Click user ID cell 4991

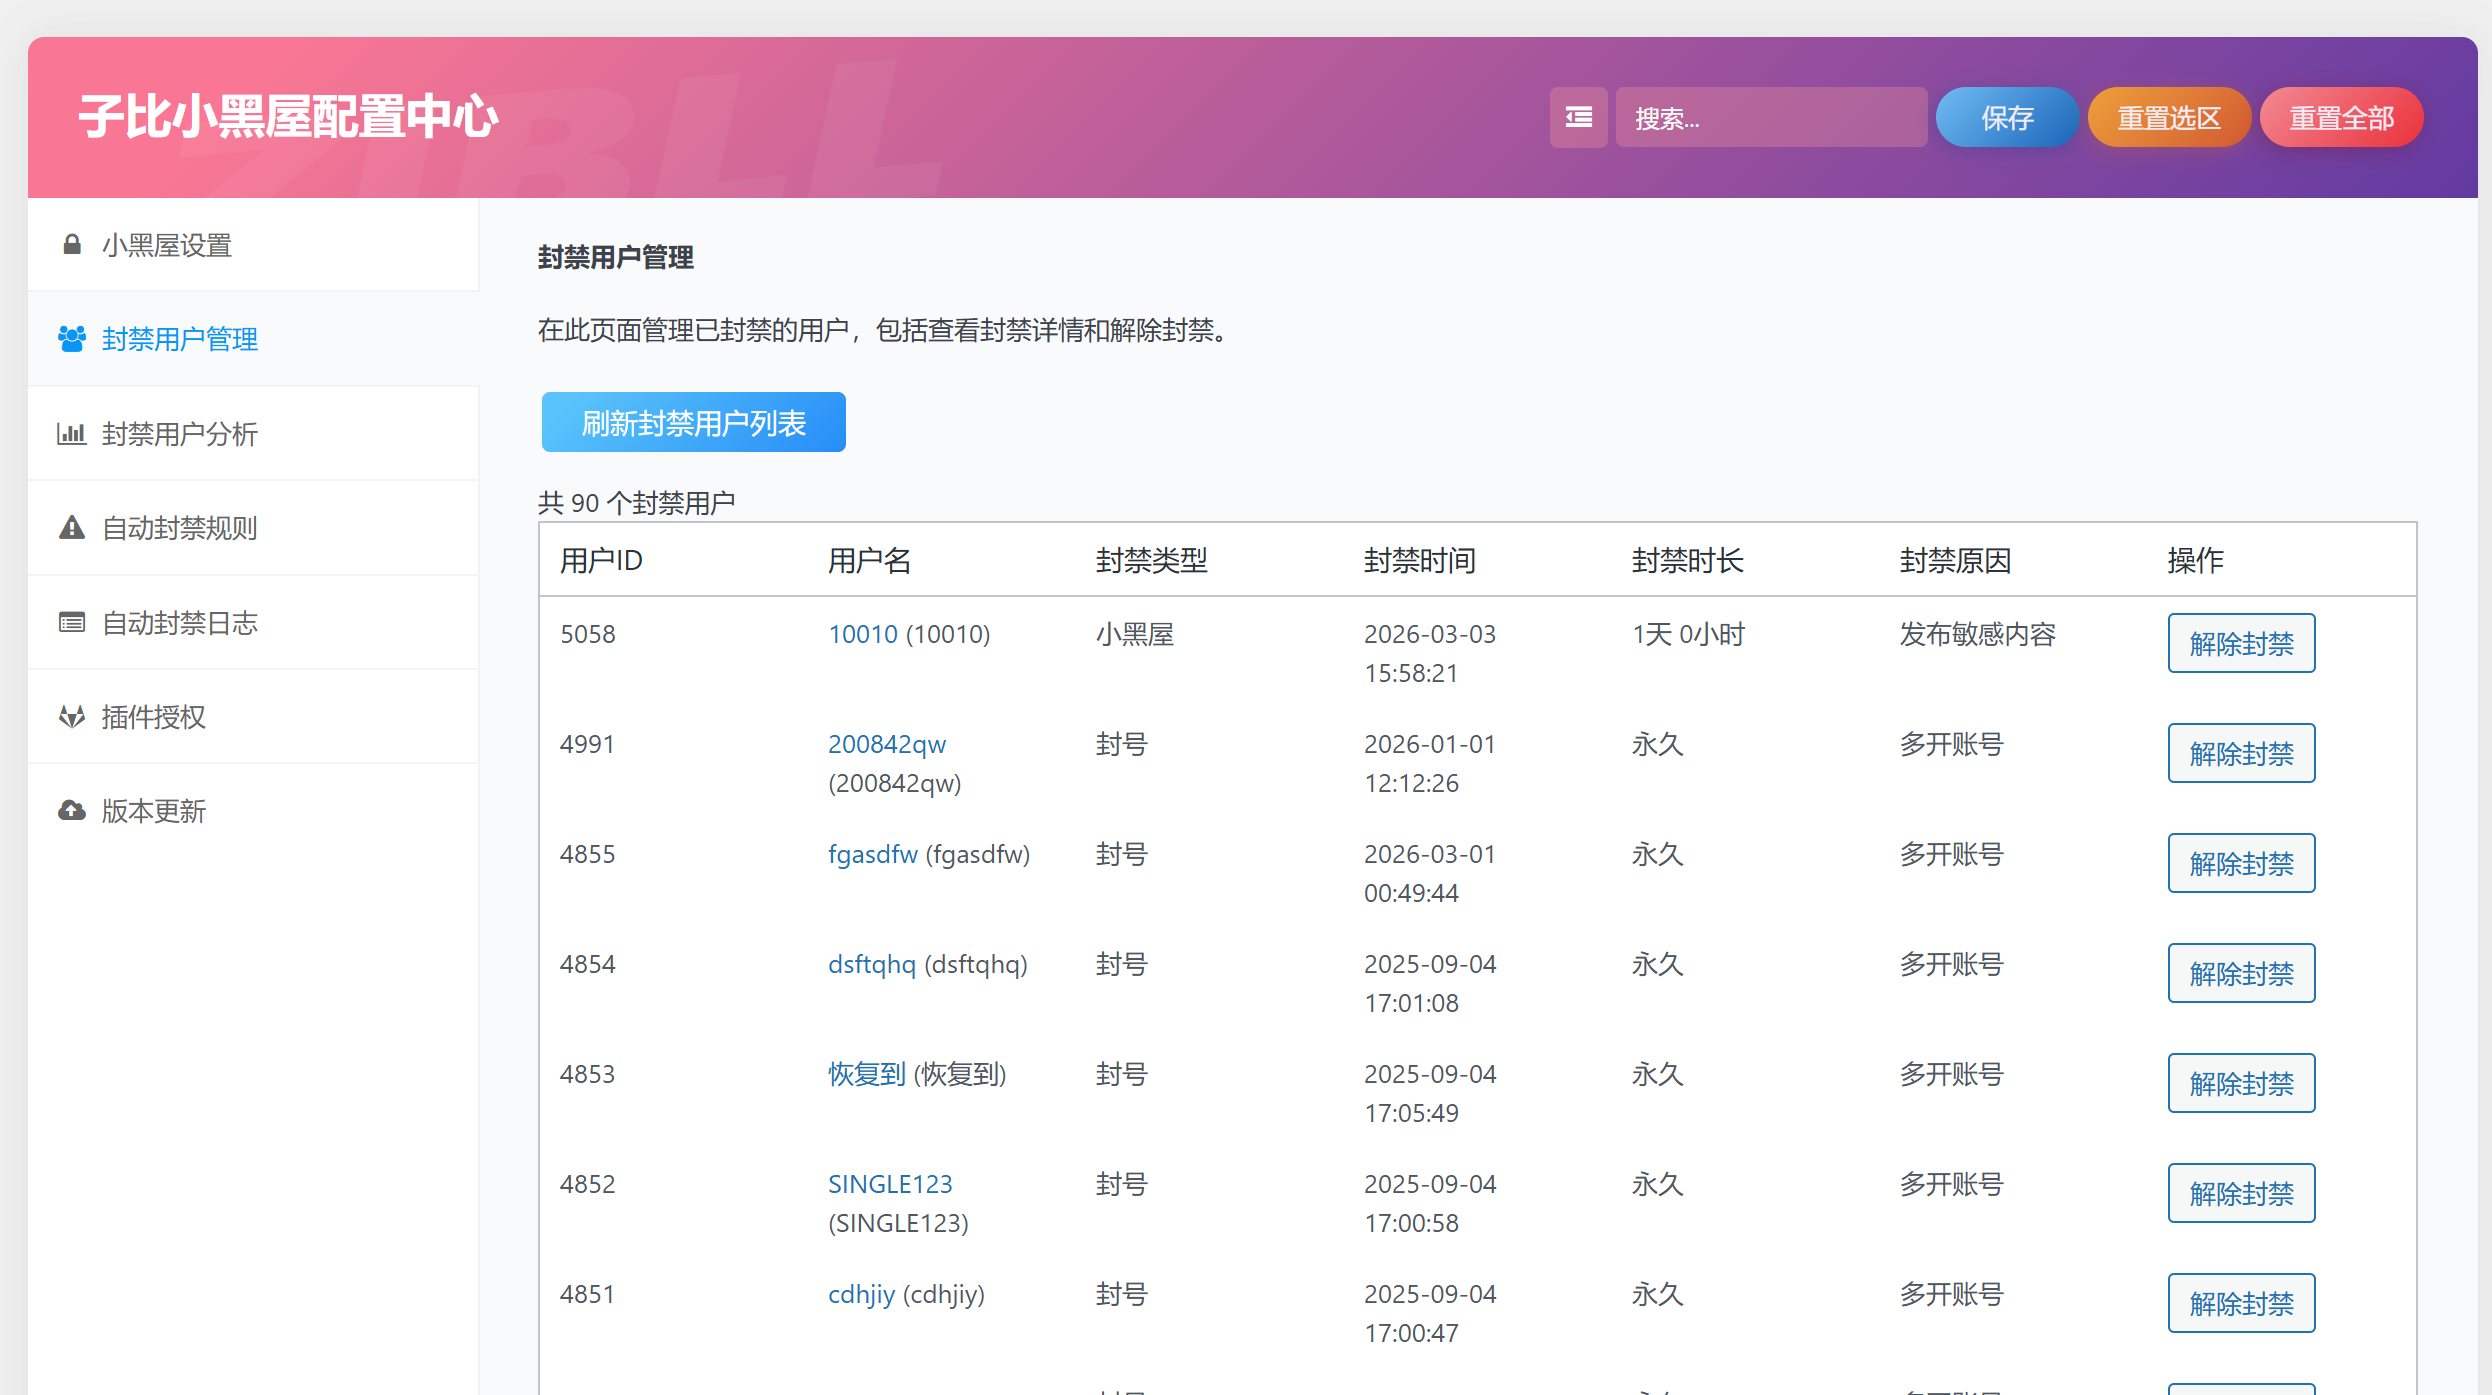click(587, 745)
